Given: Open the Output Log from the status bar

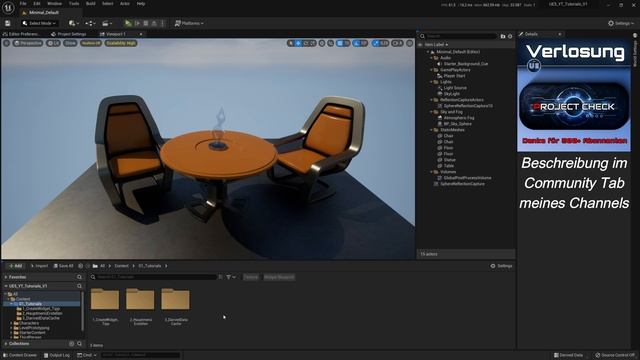Looking at the screenshot, I should coord(57,355).
